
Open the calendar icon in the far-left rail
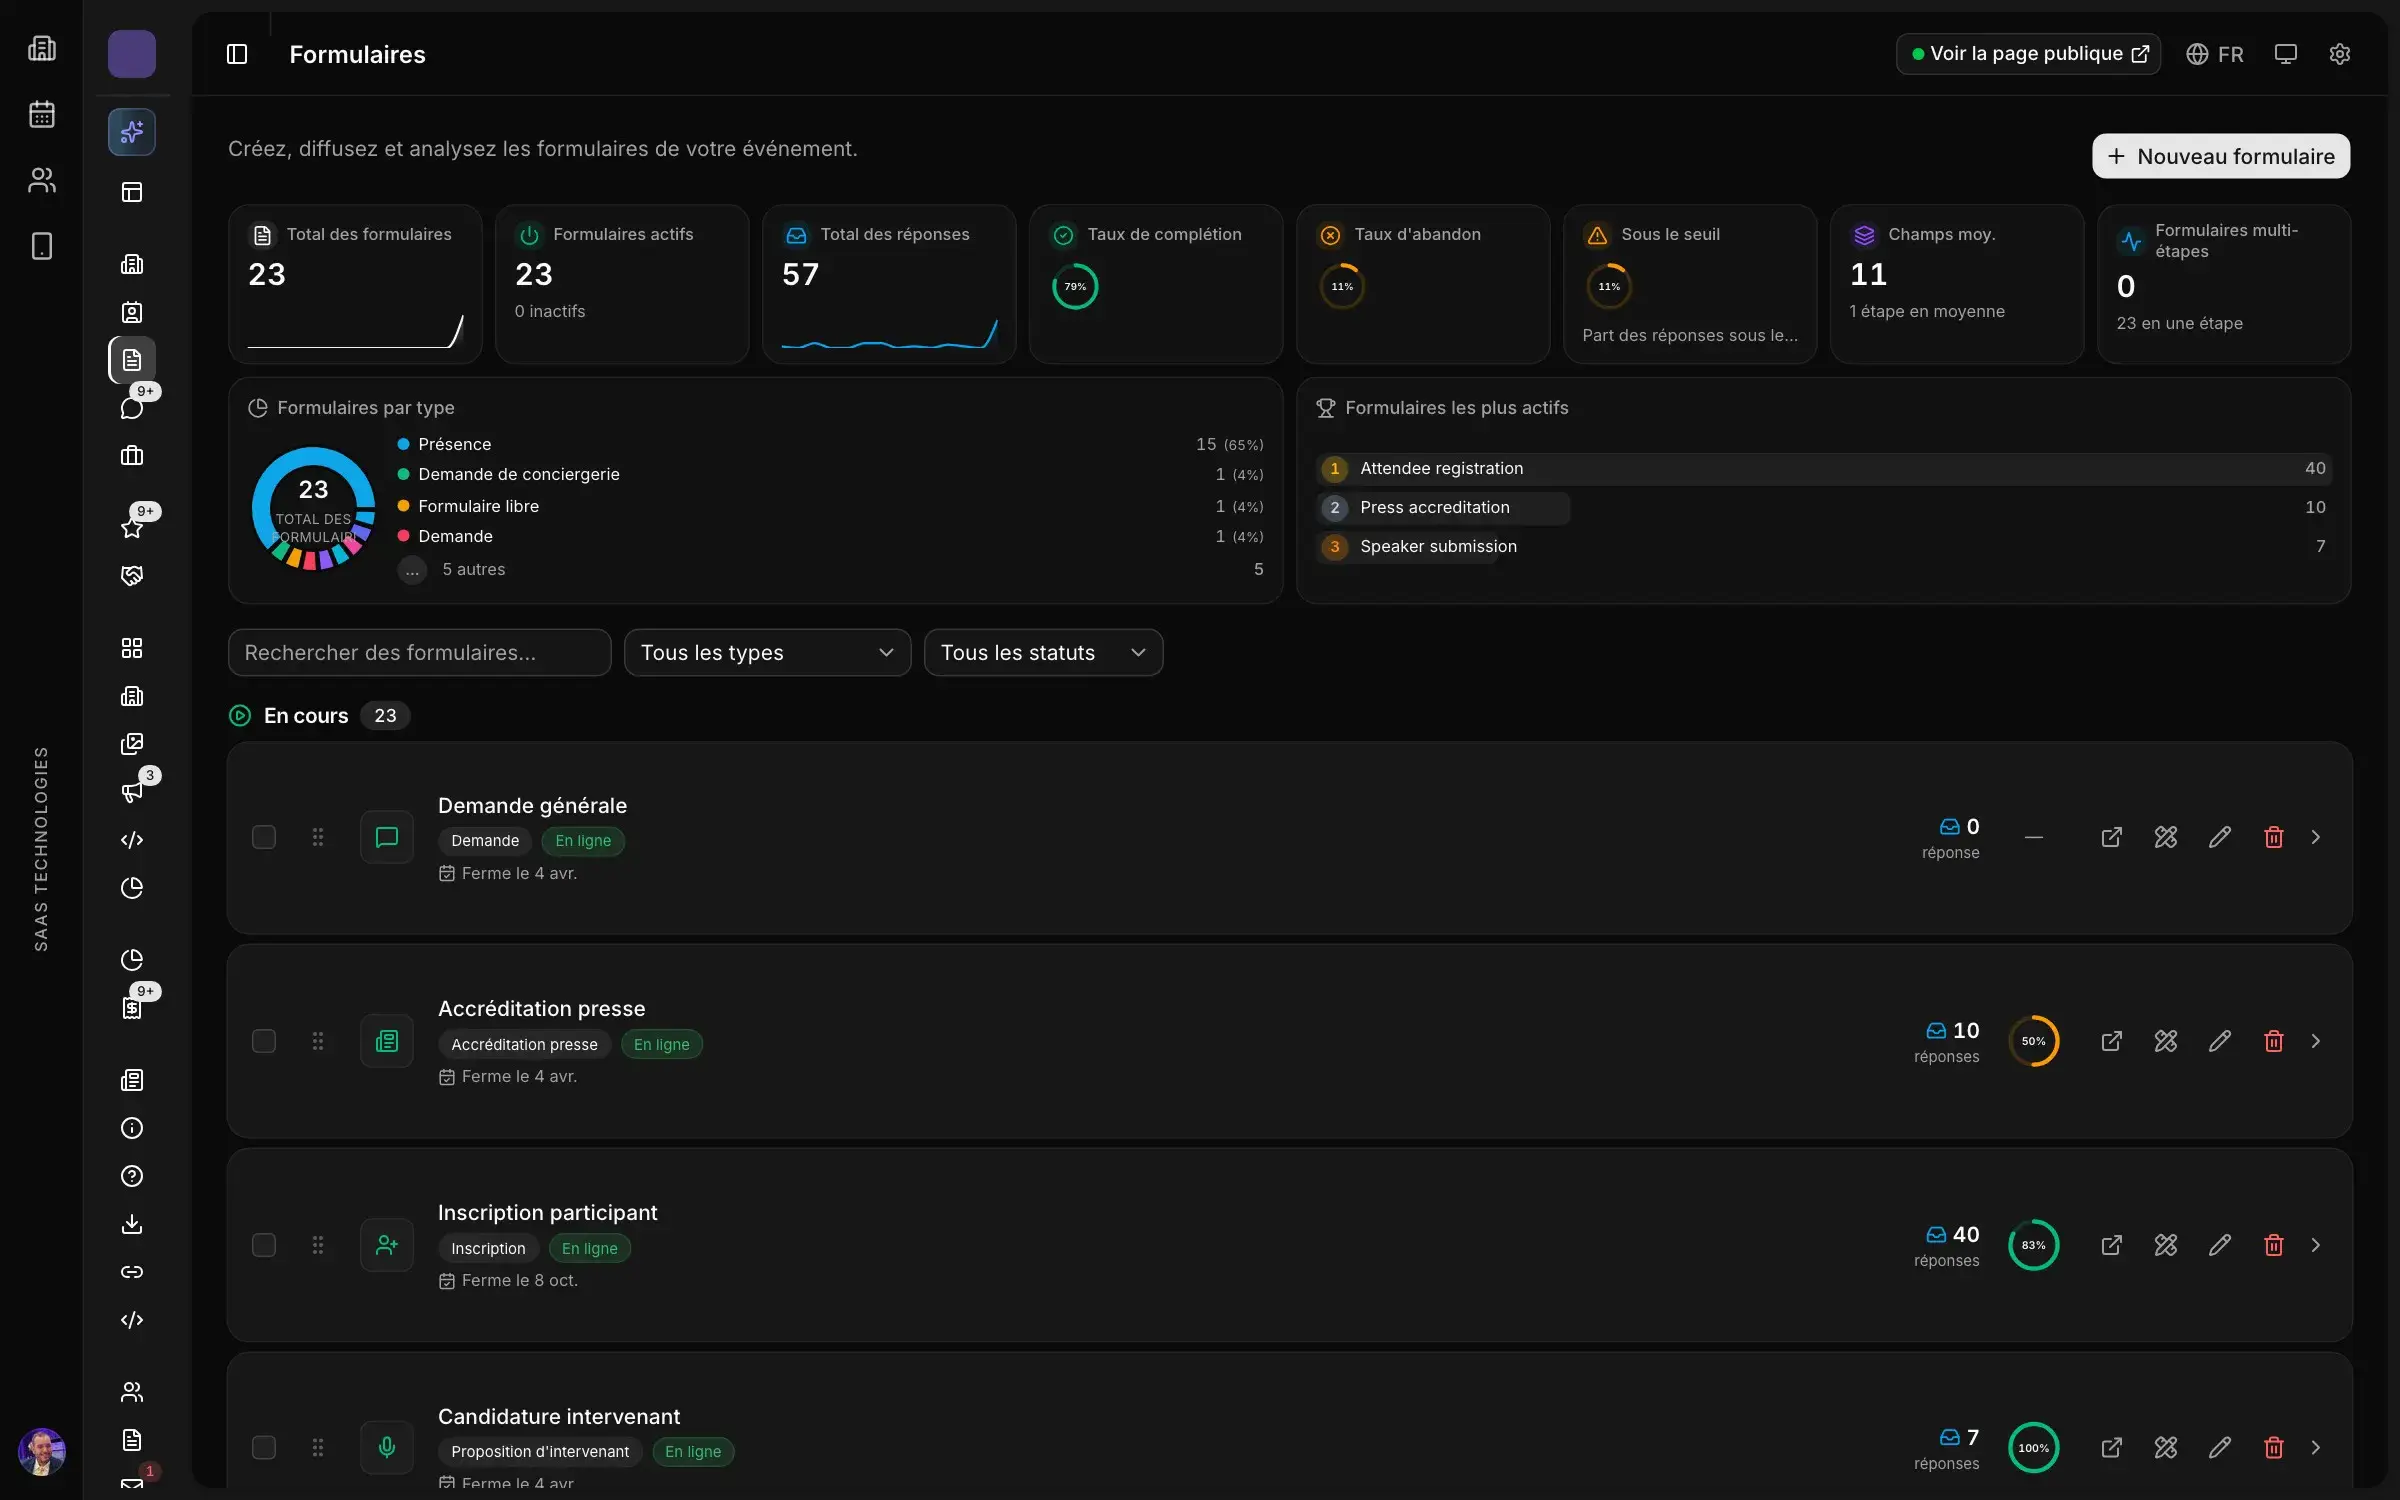(x=42, y=114)
